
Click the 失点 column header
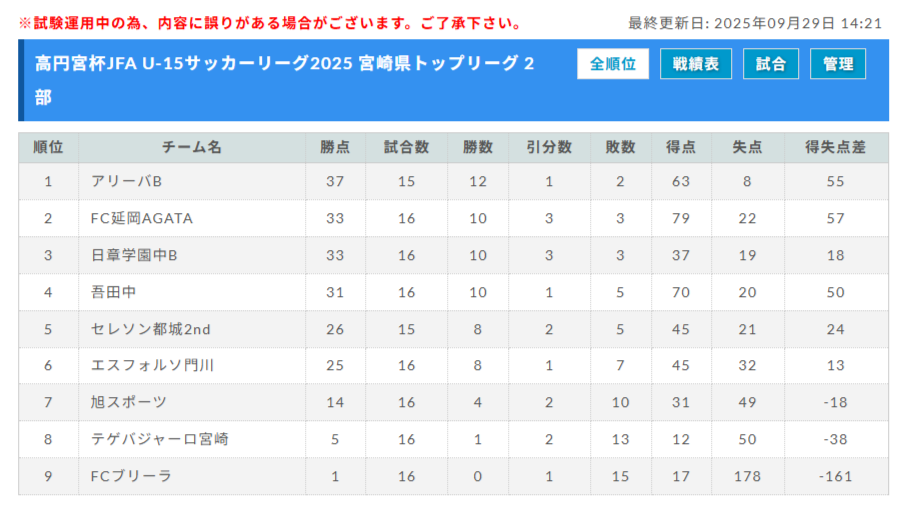(x=747, y=147)
